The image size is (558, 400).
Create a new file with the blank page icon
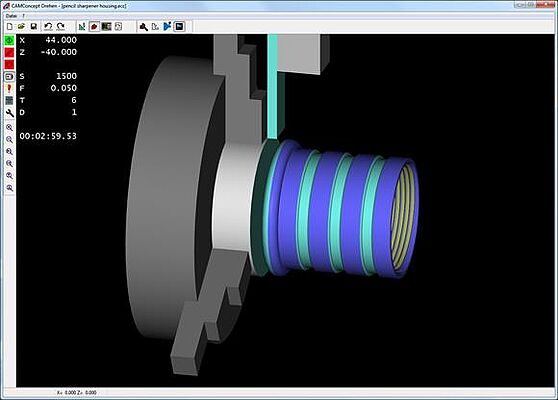[x=10, y=27]
